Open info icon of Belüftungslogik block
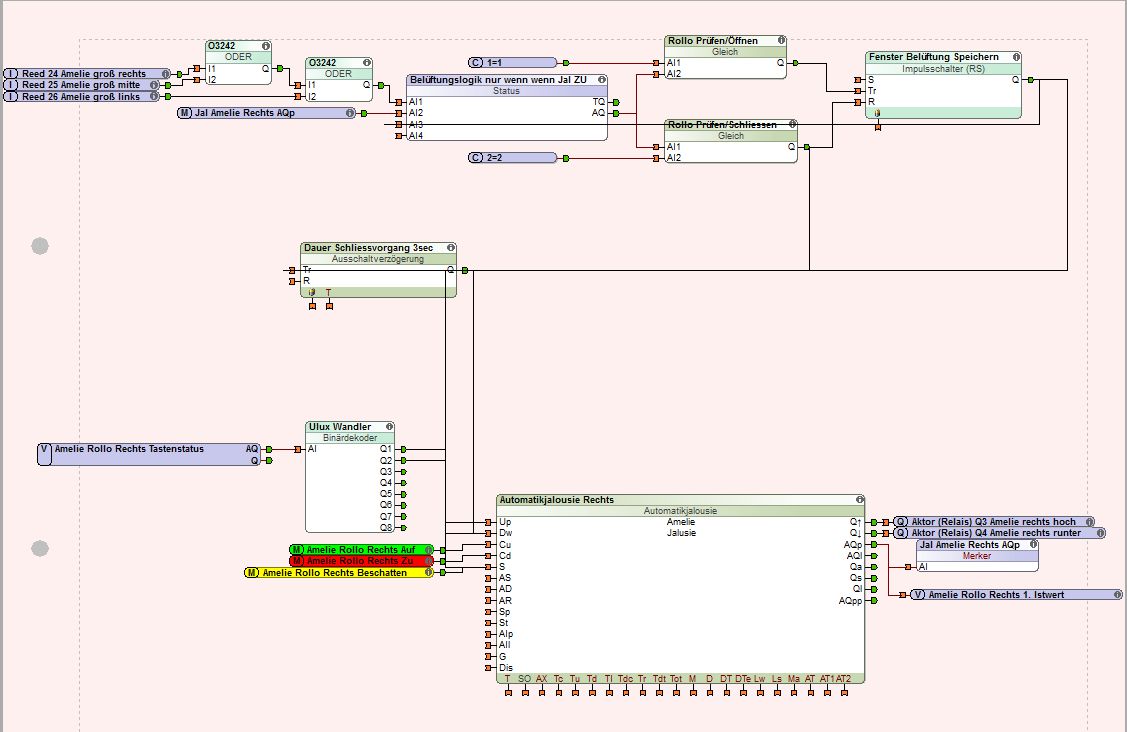The width and height of the screenshot is (1127, 732). [602, 80]
